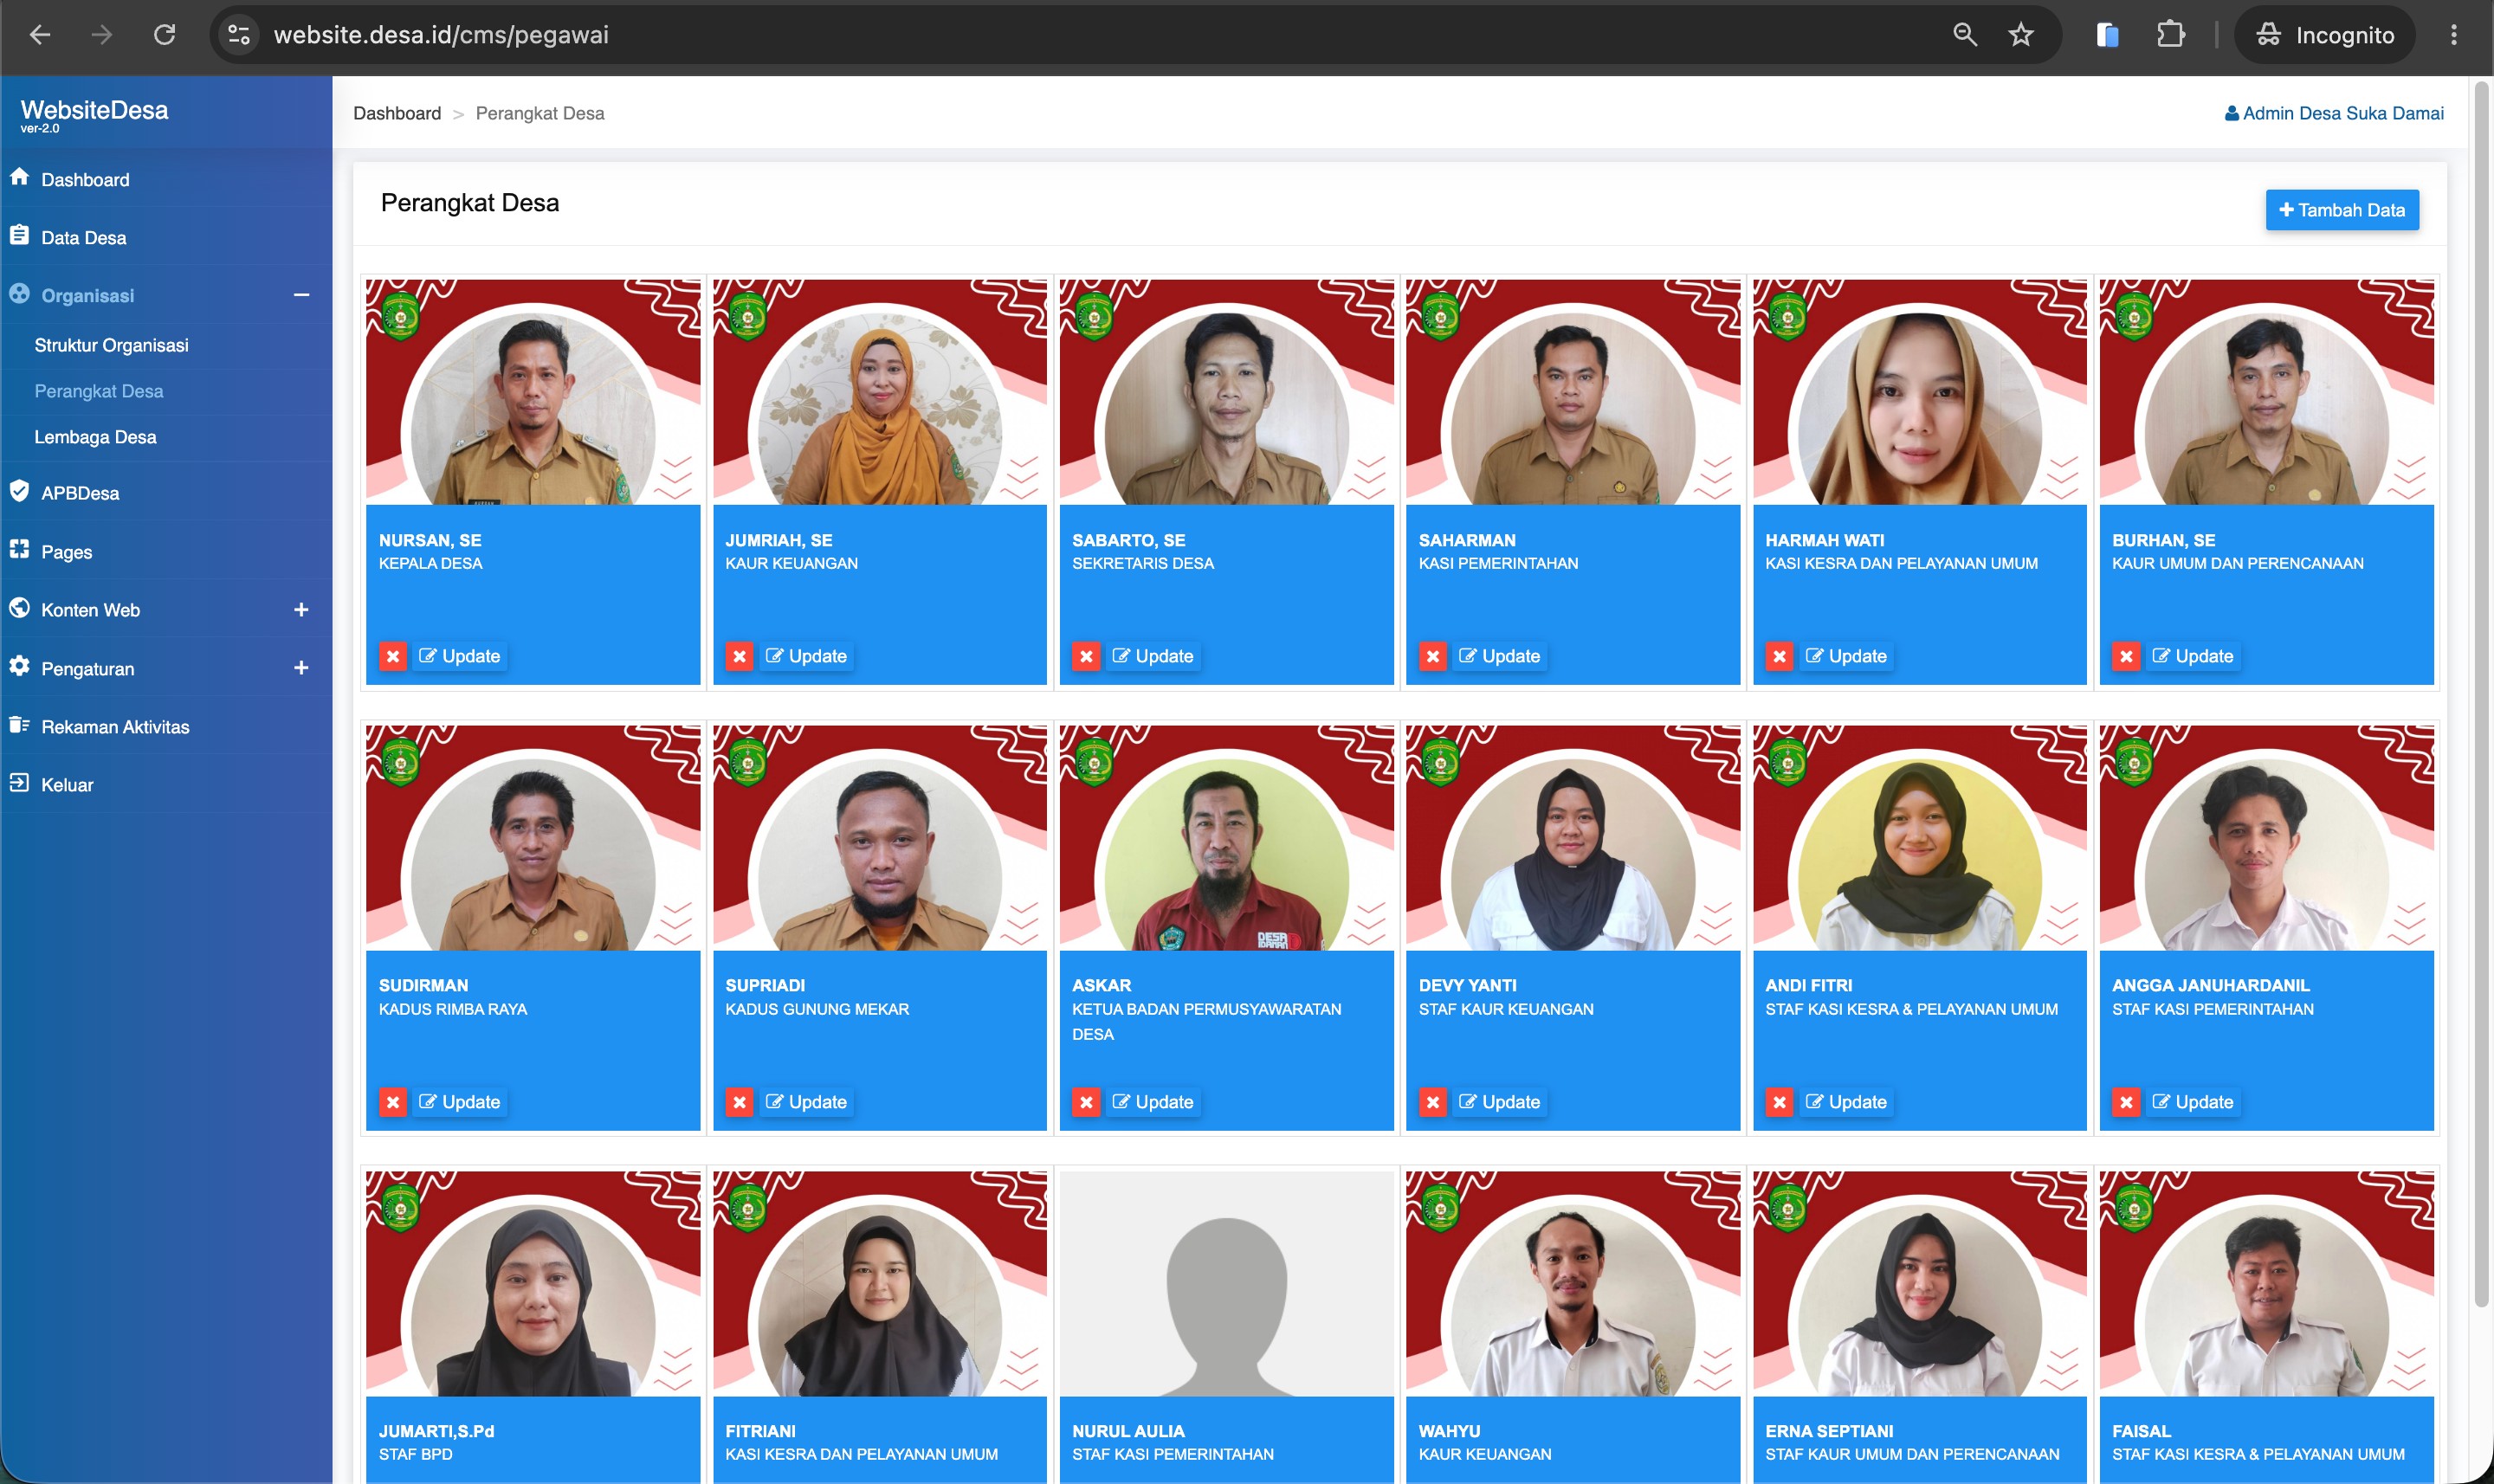Click the Dashboard home icon in sidebar

(19, 177)
